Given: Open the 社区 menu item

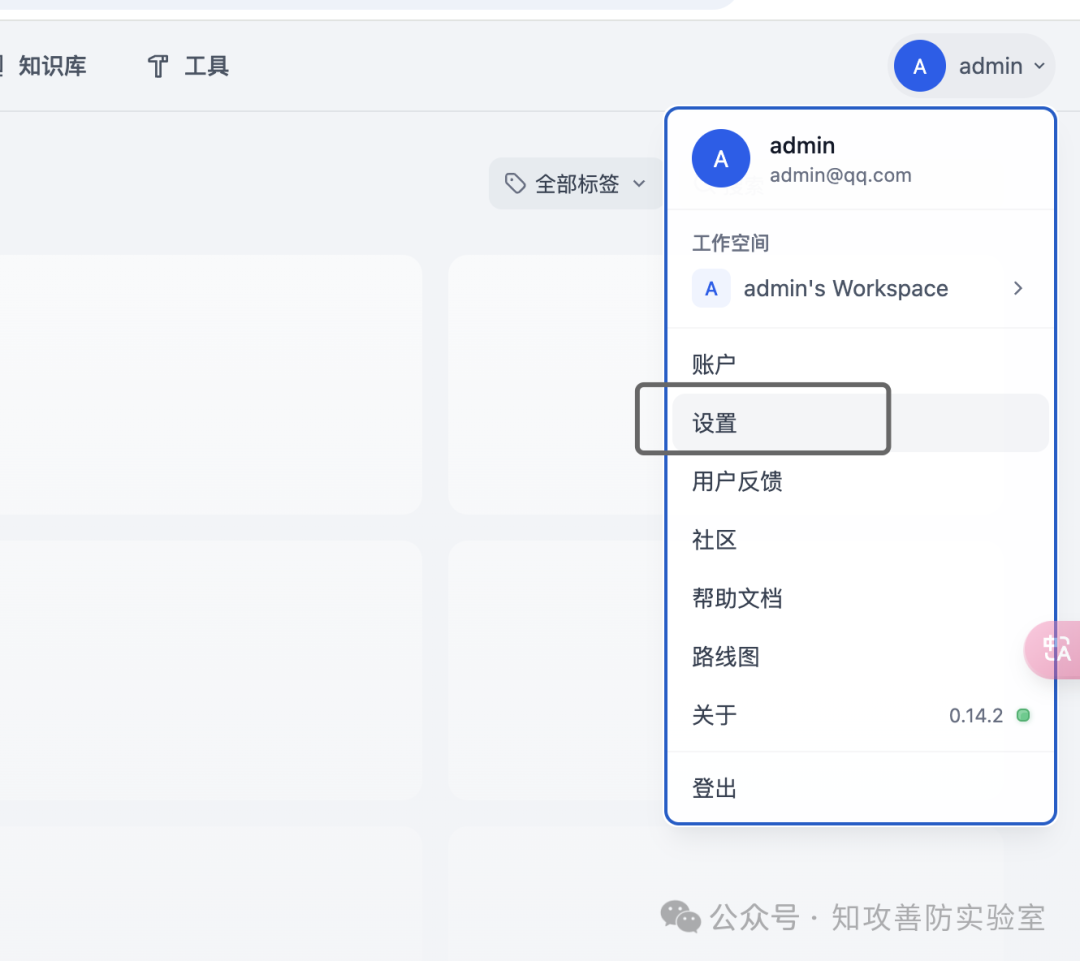Looking at the screenshot, I should coord(714,539).
